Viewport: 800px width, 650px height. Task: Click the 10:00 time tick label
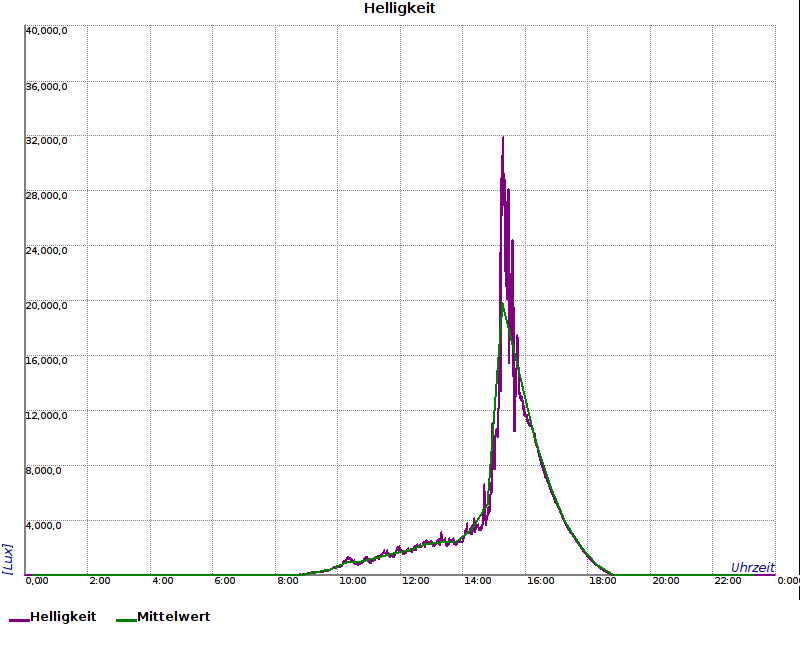[353, 581]
